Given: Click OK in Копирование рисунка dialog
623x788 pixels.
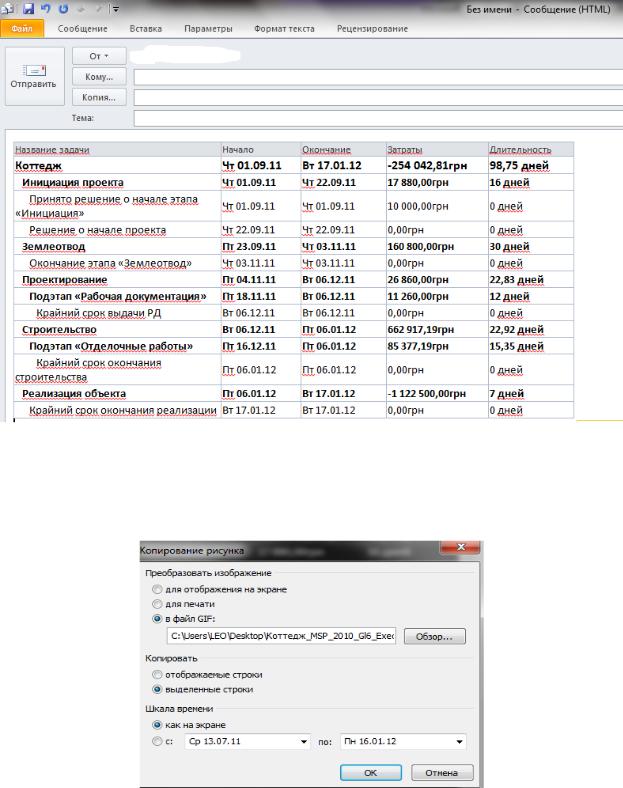Looking at the screenshot, I should point(371,772).
